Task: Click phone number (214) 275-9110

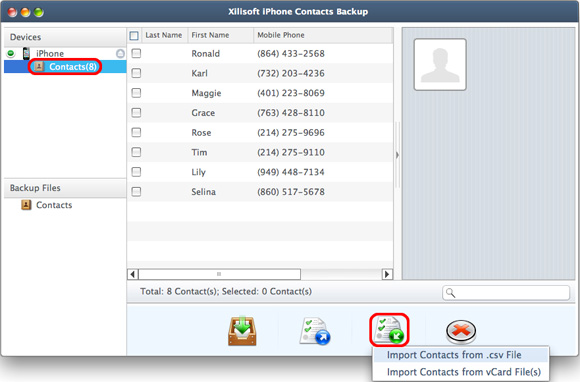Action: (291, 152)
